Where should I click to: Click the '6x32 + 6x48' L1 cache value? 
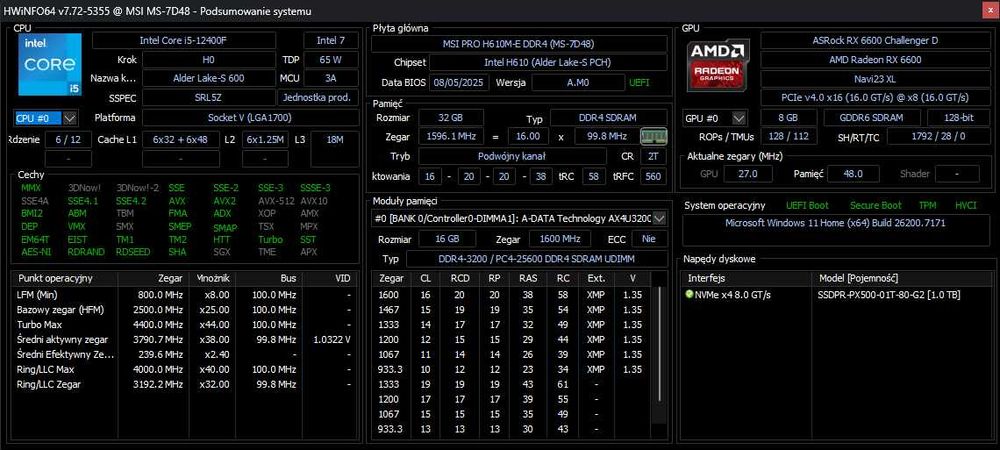pyautogui.click(x=180, y=140)
